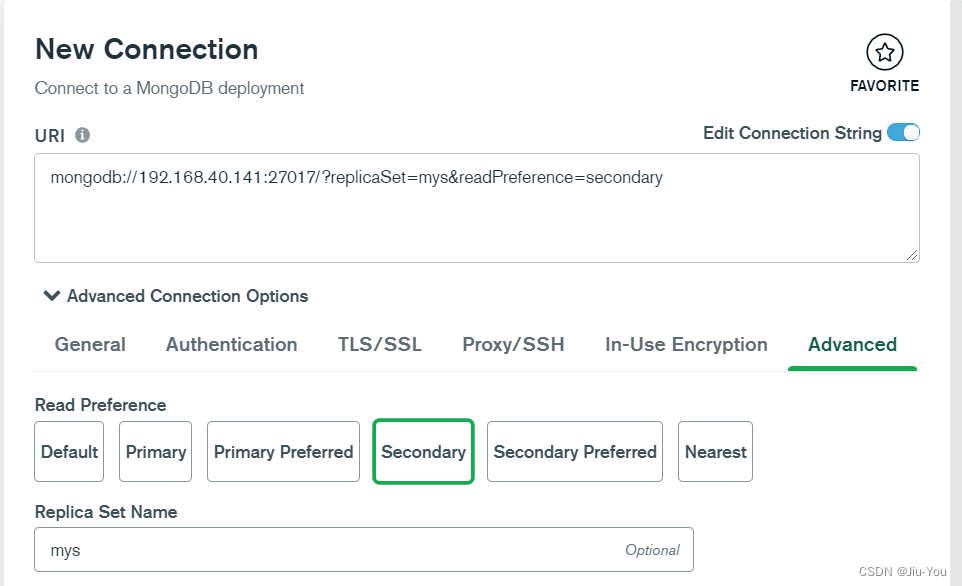
Task: Switch to the General tab
Action: [x=90, y=345]
